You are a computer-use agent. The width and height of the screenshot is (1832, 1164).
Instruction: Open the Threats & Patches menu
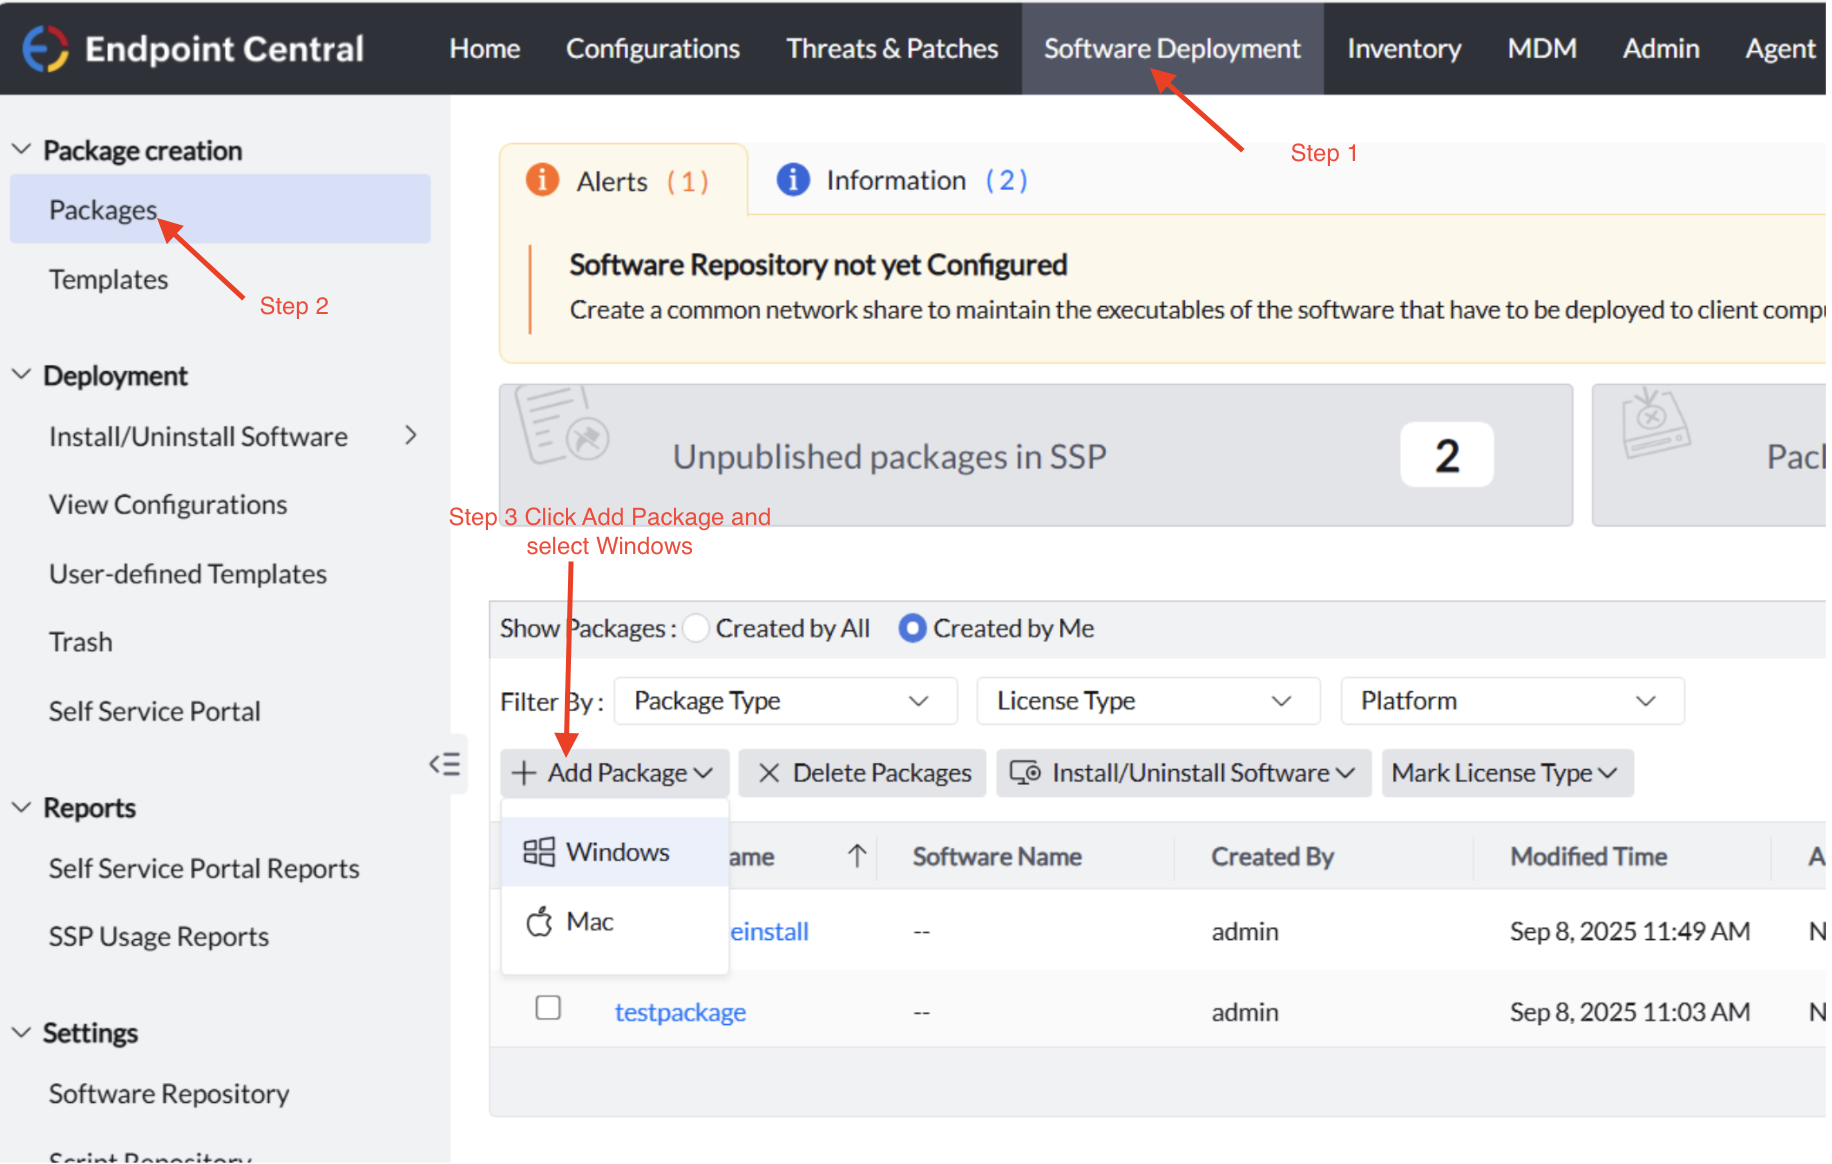click(x=892, y=48)
